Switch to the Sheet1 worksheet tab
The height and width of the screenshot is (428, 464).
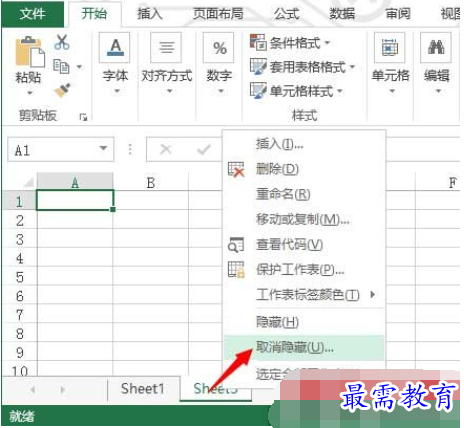click(x=143, y=389)
